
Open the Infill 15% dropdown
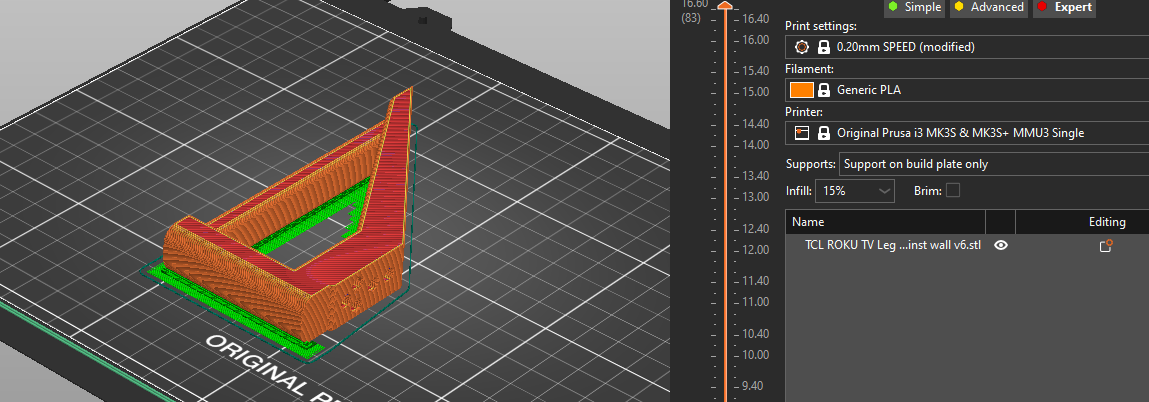click(856, 190)
